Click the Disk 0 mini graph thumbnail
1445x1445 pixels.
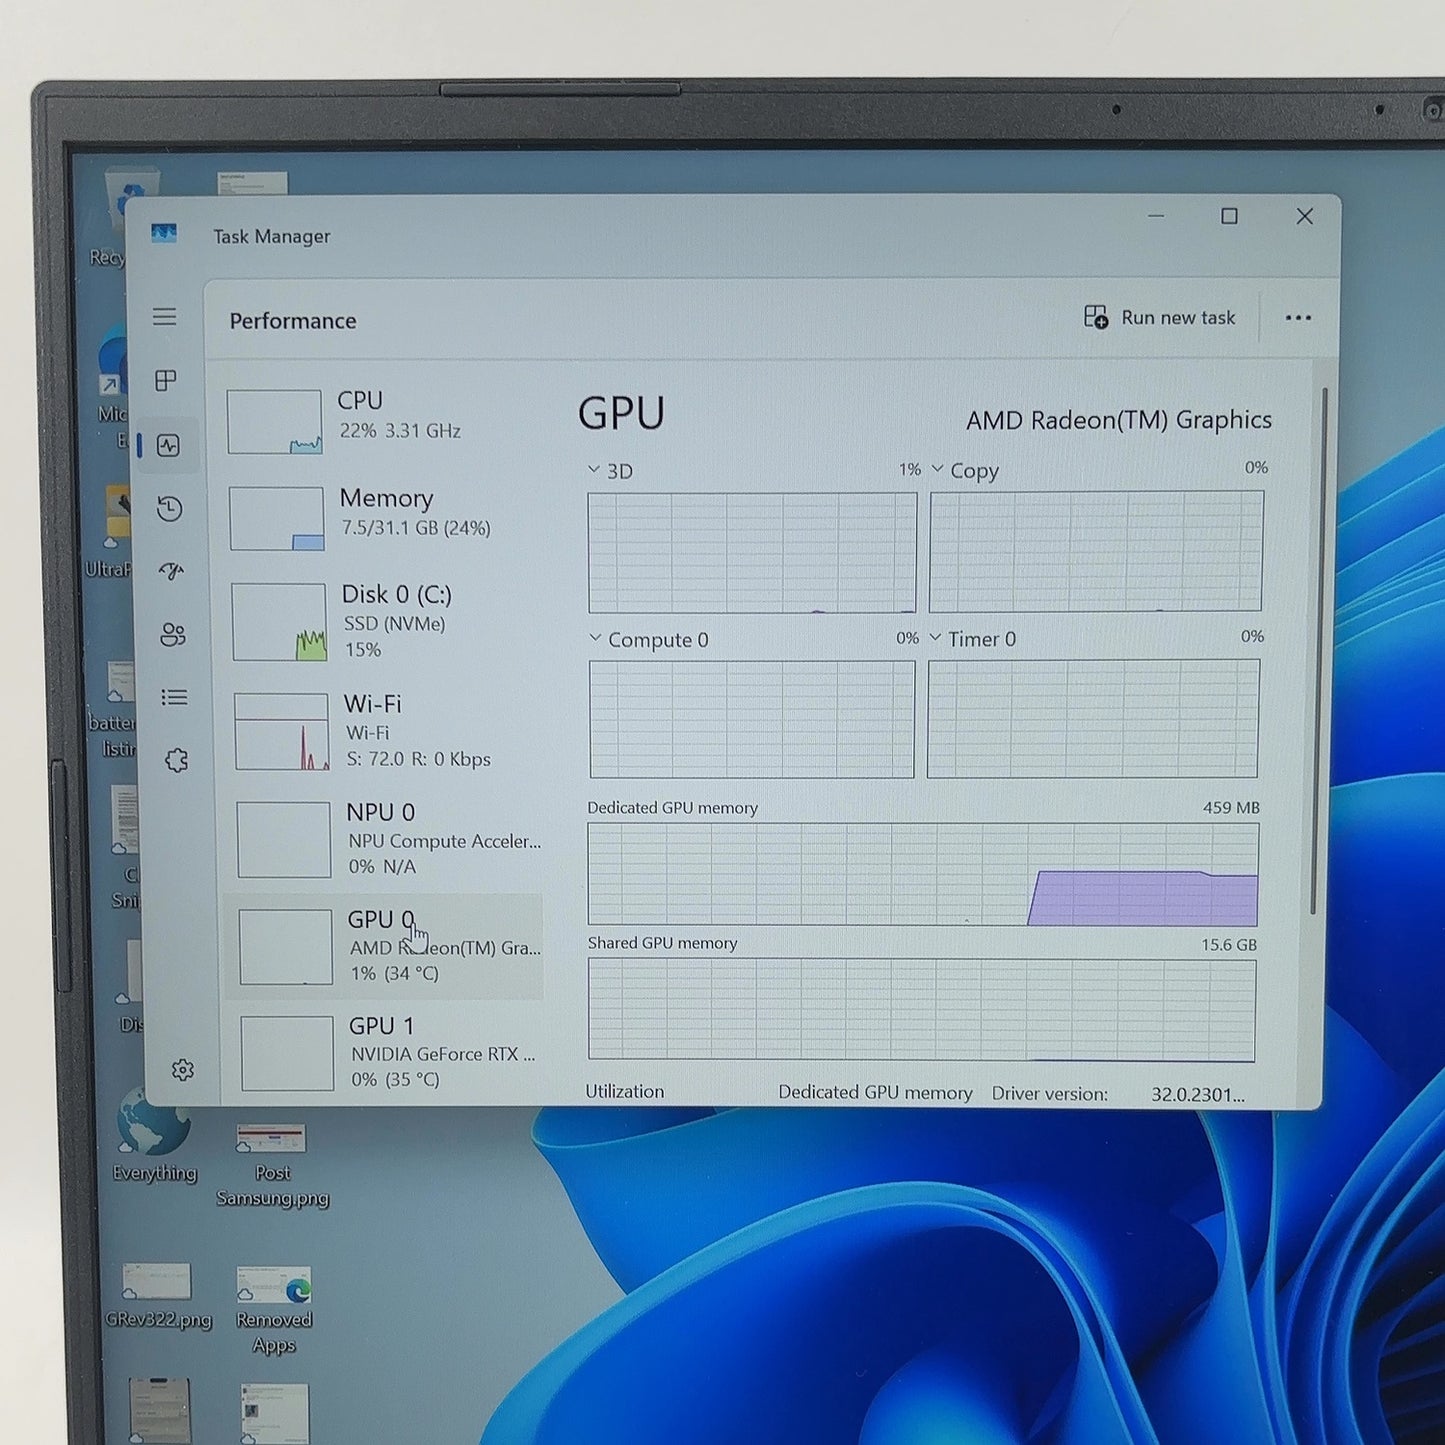pos(280,622)
